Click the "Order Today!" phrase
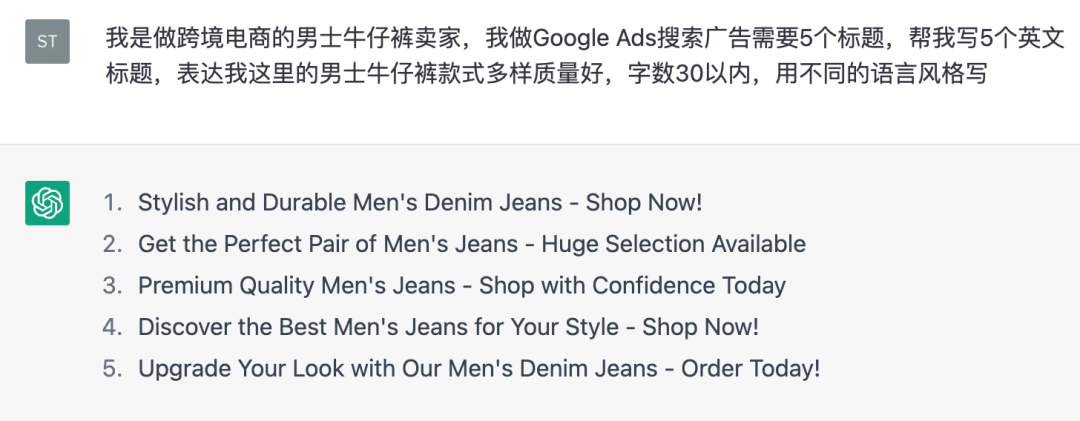This screenshot has width=1080, height=421. coord(750,368)
